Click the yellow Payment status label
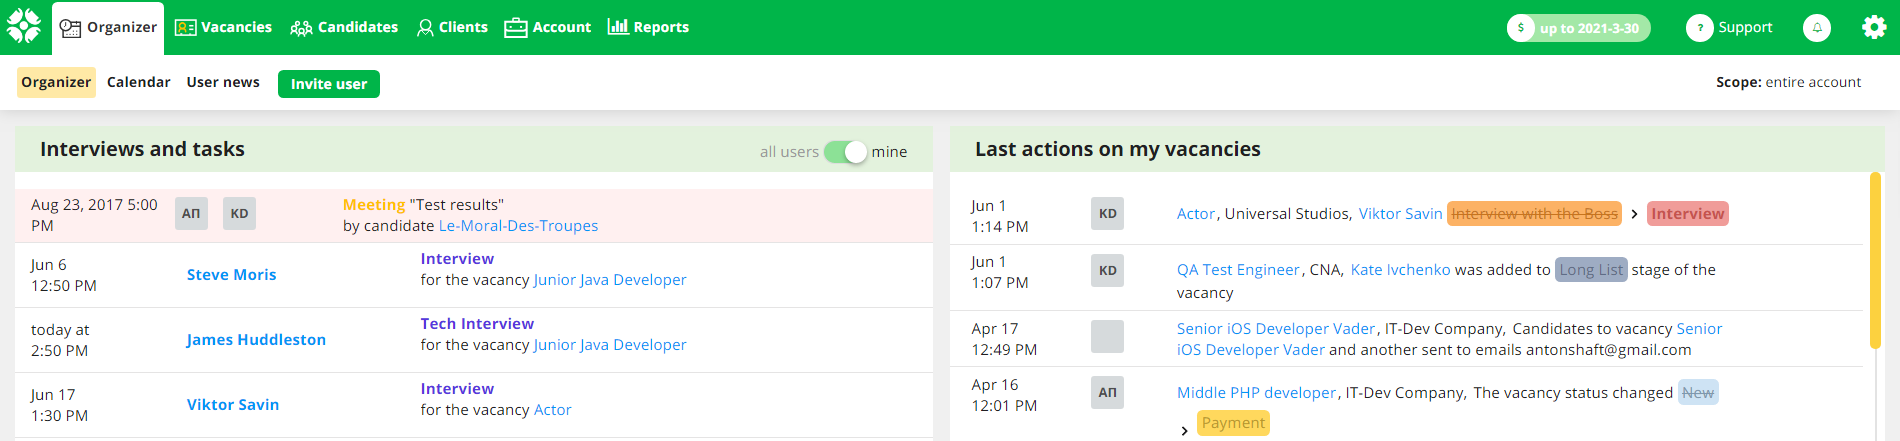Viewport: 1900px width, 441px height. (x=1233, y=423)
